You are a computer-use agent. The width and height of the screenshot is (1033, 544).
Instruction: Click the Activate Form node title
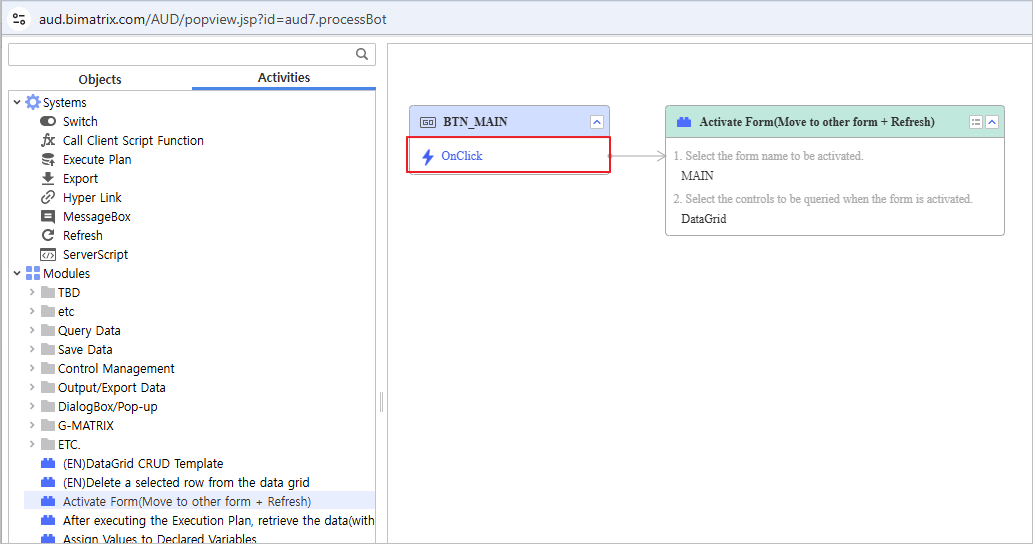point(817,122)
